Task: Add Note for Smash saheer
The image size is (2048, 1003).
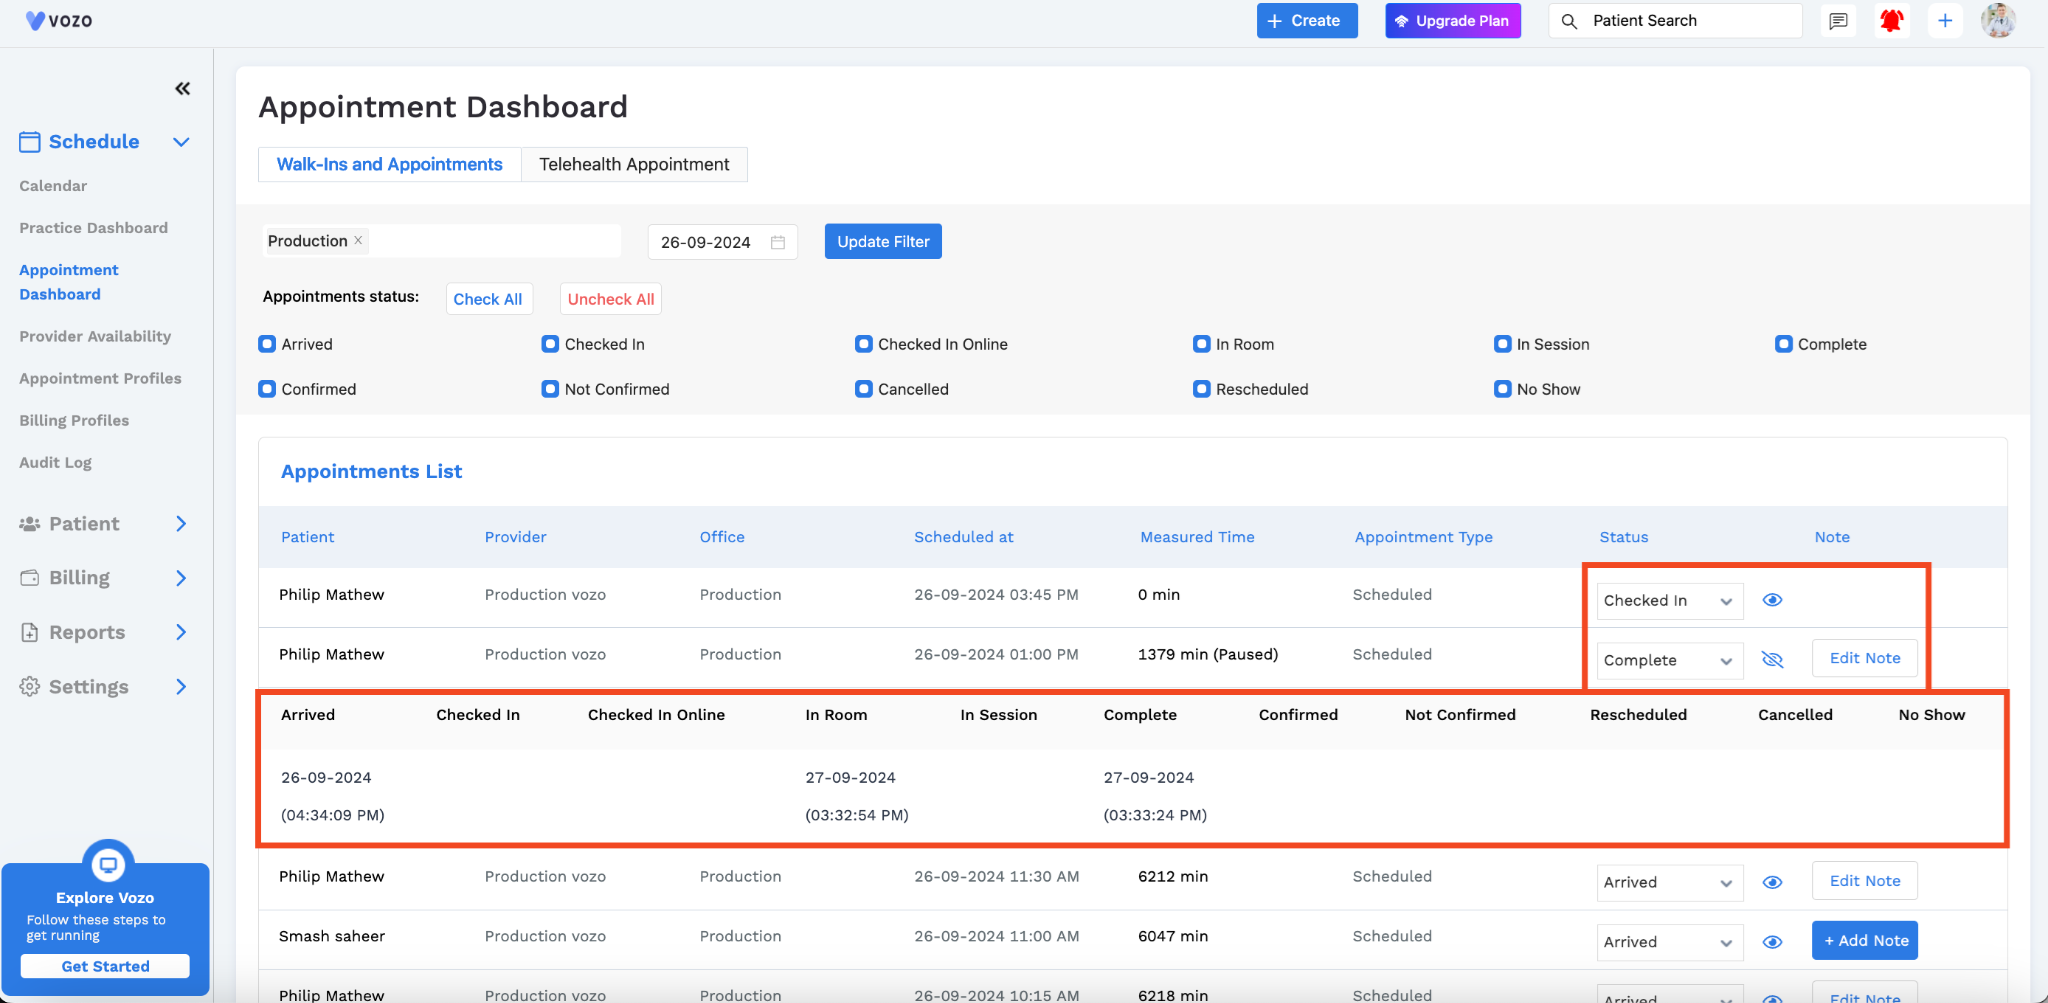Action: [1865, 940]
